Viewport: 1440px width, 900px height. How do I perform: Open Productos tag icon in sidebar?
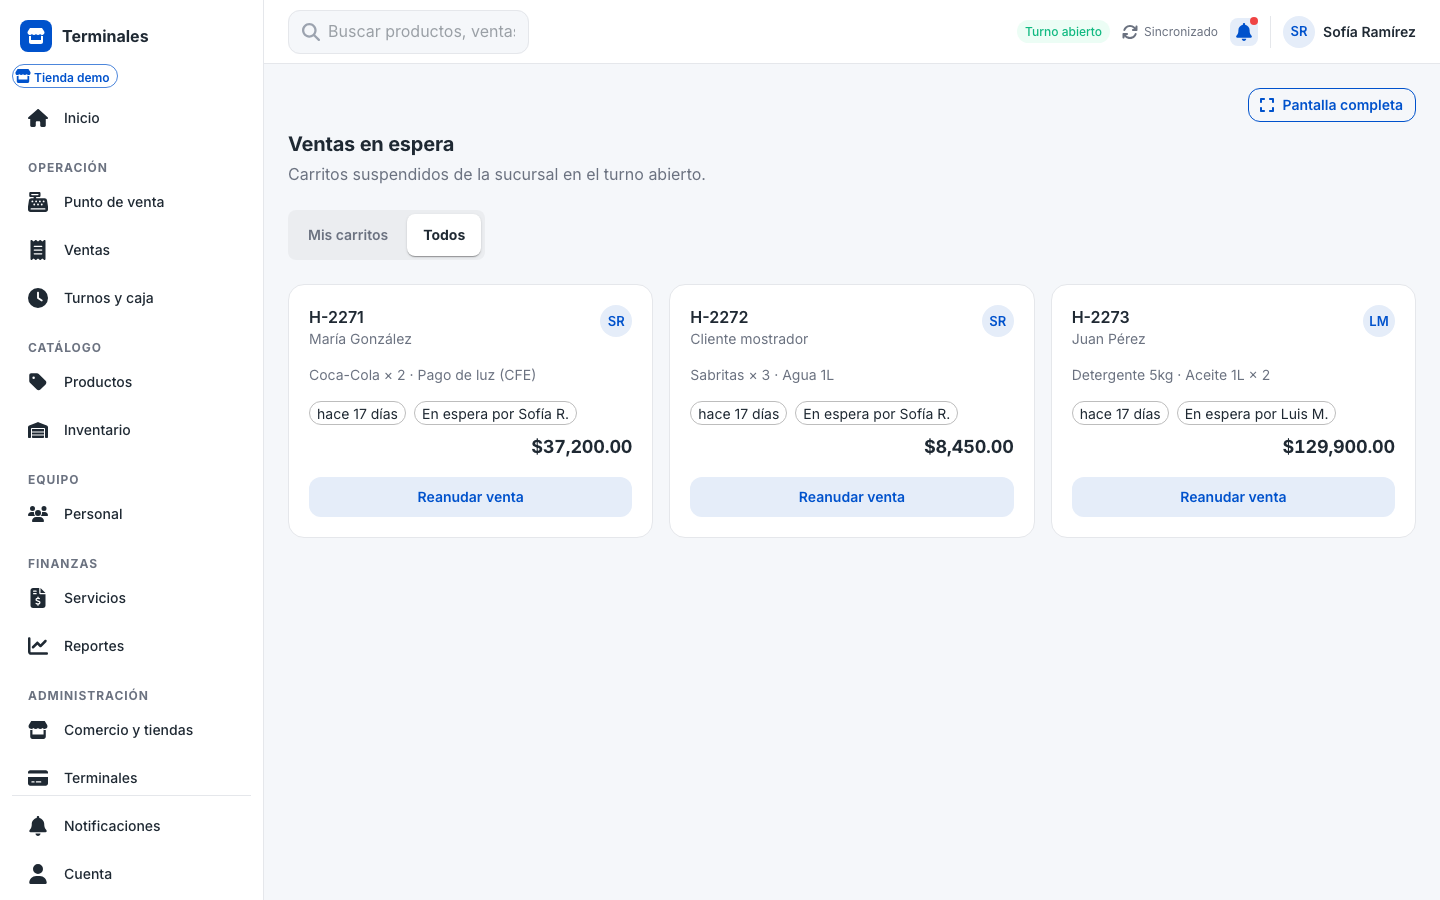[38, 382]
